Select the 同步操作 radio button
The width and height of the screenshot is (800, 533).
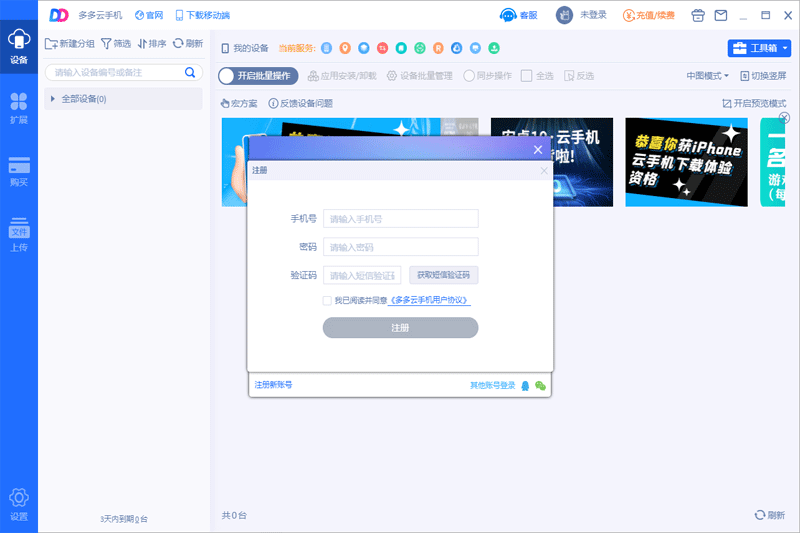(469, 75)
